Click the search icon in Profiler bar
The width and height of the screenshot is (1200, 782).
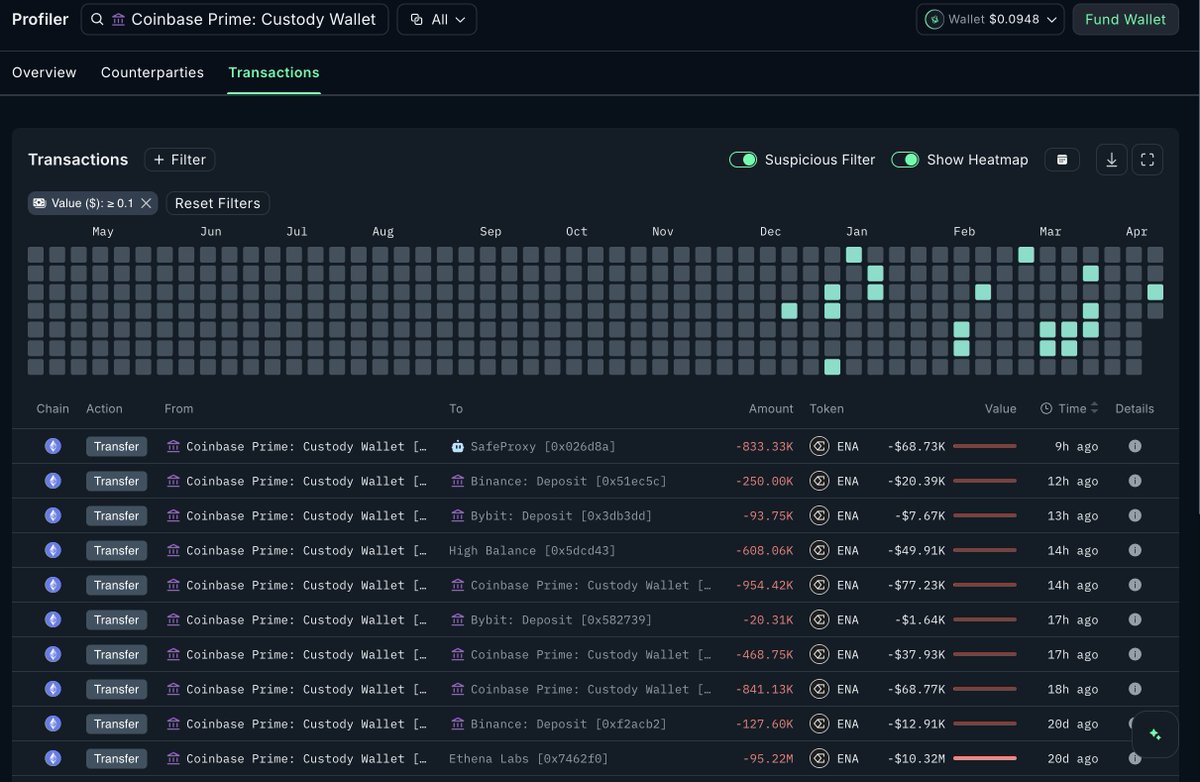coord(97,19)
